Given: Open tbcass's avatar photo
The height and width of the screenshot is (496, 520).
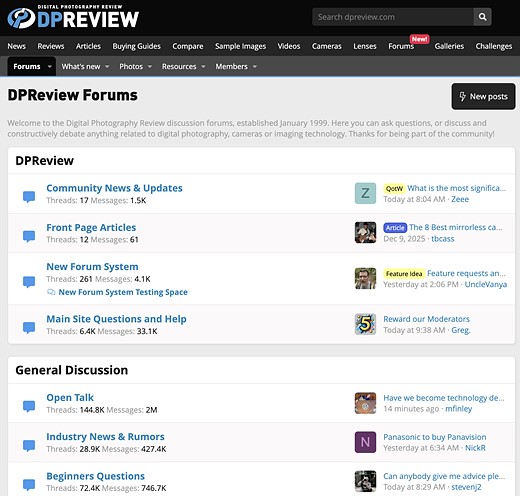Looking at the screenshot, I should click(365, 232).
